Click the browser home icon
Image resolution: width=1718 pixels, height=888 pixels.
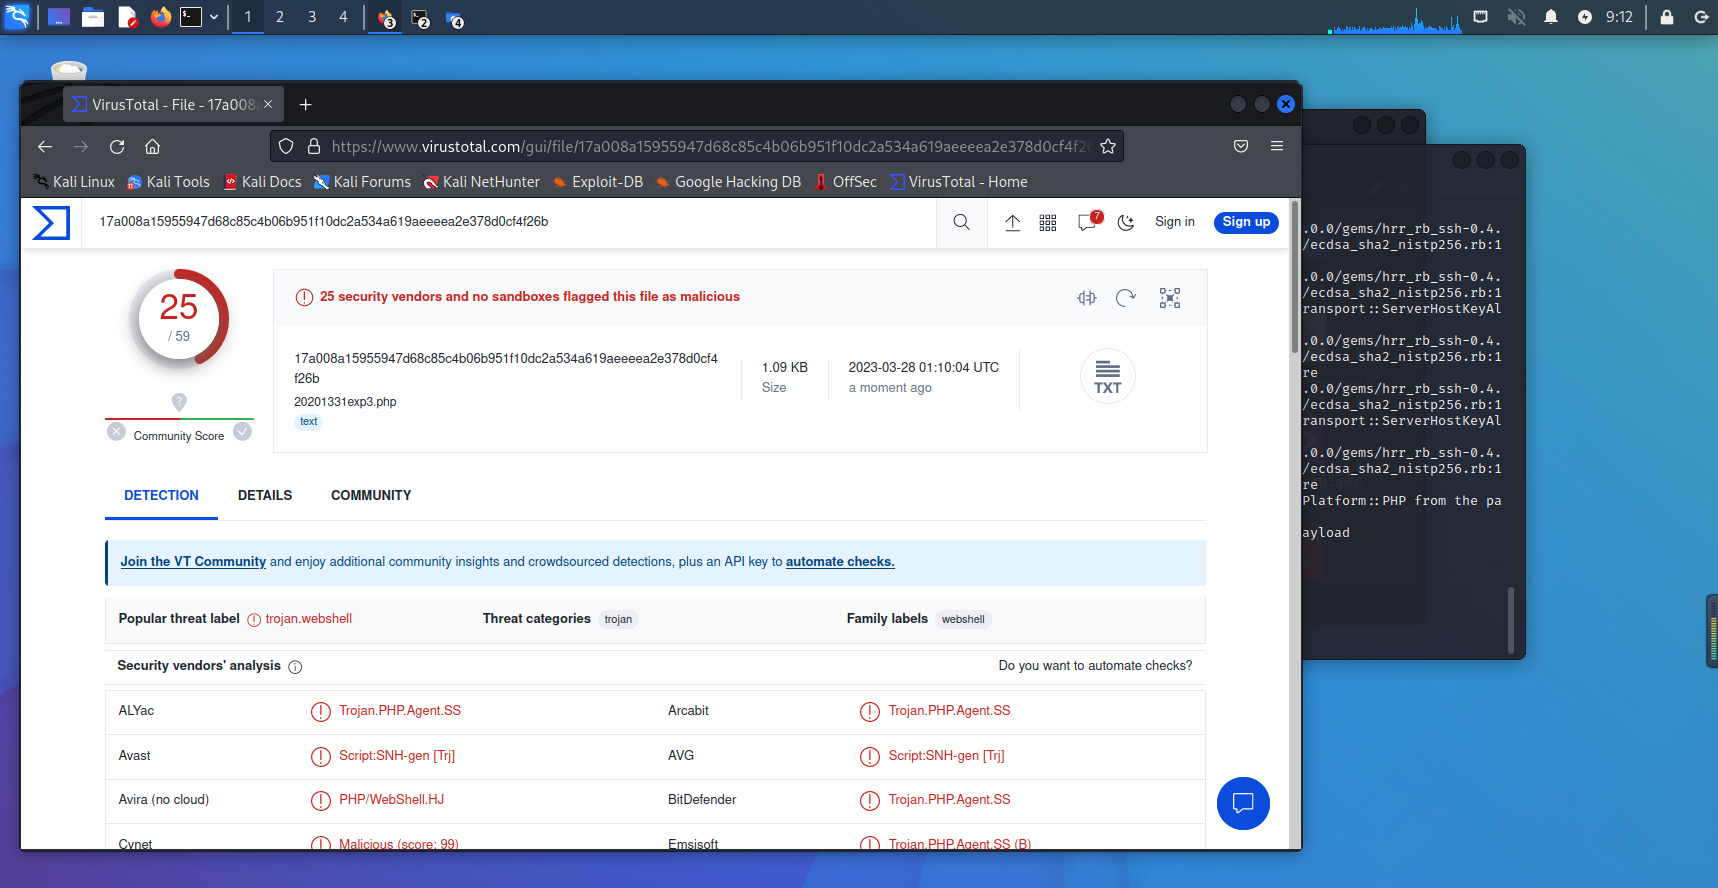tap(152, 147)
